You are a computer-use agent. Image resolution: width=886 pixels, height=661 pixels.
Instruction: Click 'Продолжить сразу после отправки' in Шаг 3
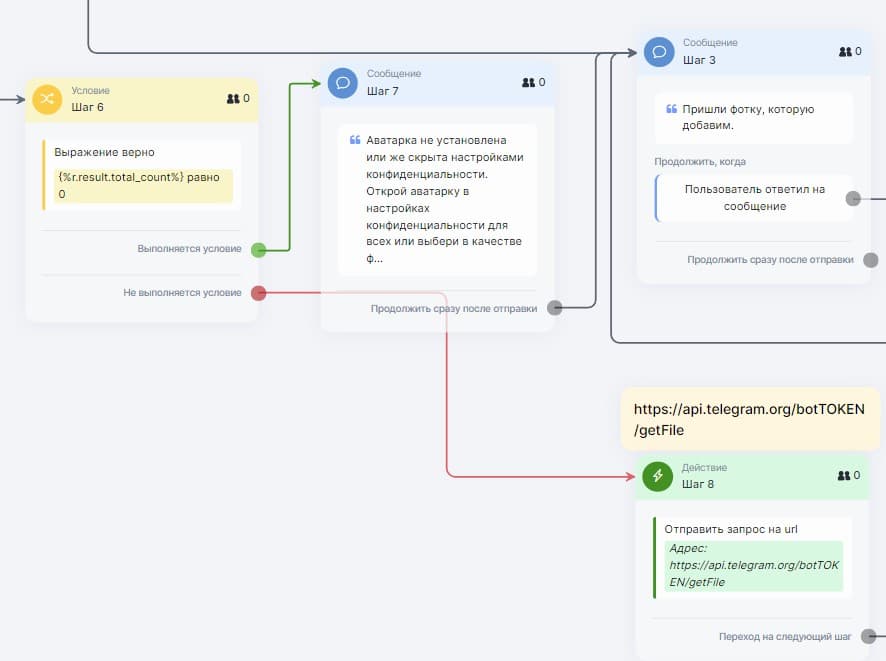click(x=770, y=260)
